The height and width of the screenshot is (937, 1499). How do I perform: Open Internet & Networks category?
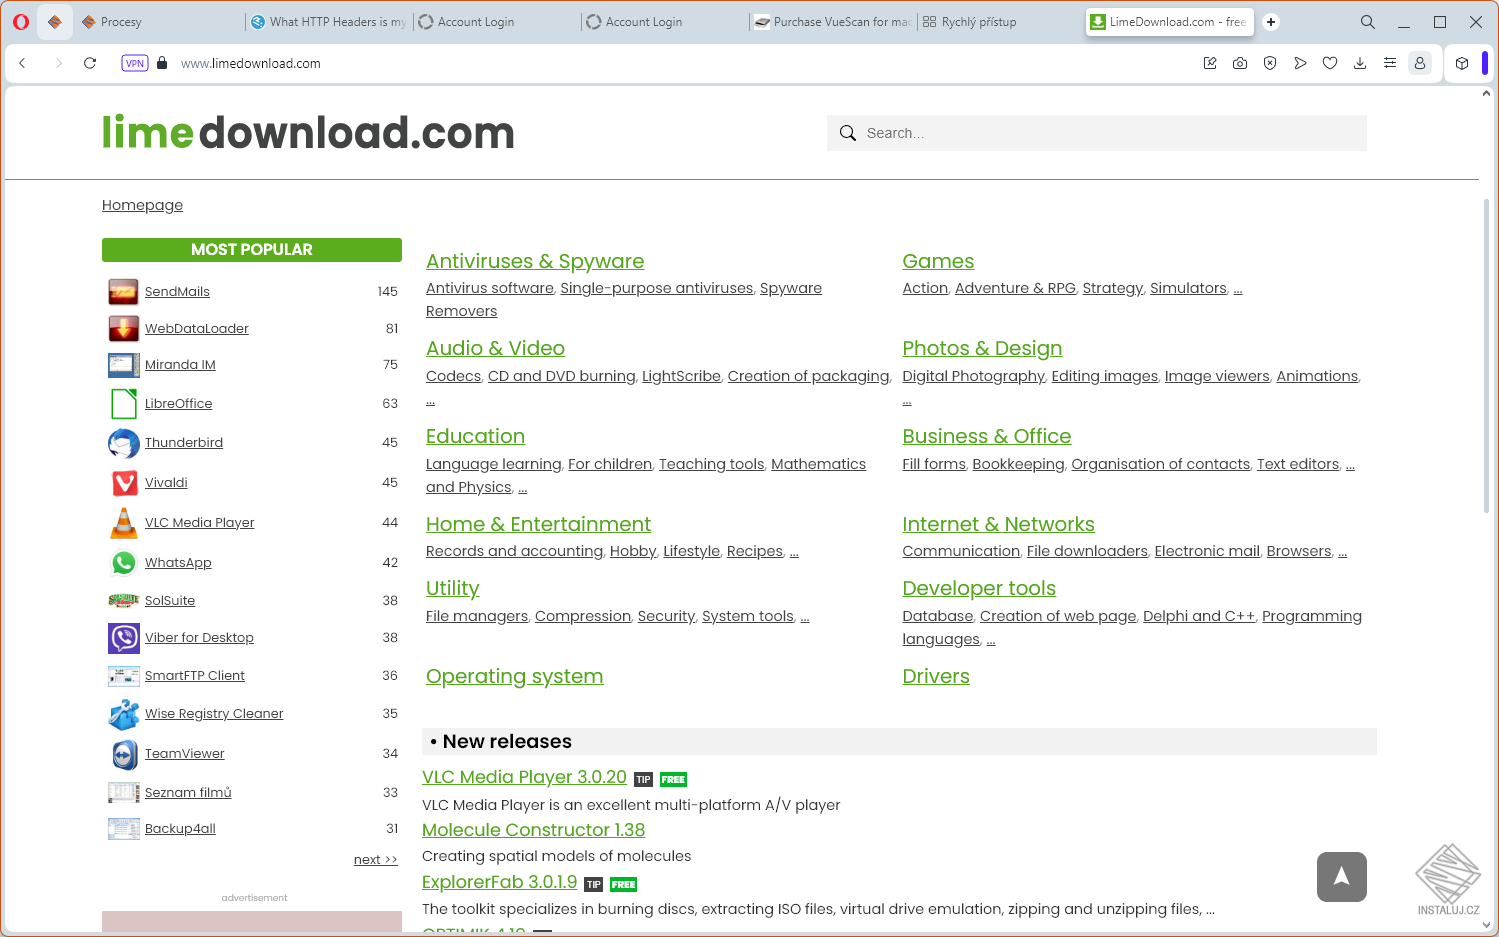(x=998, y=524)
